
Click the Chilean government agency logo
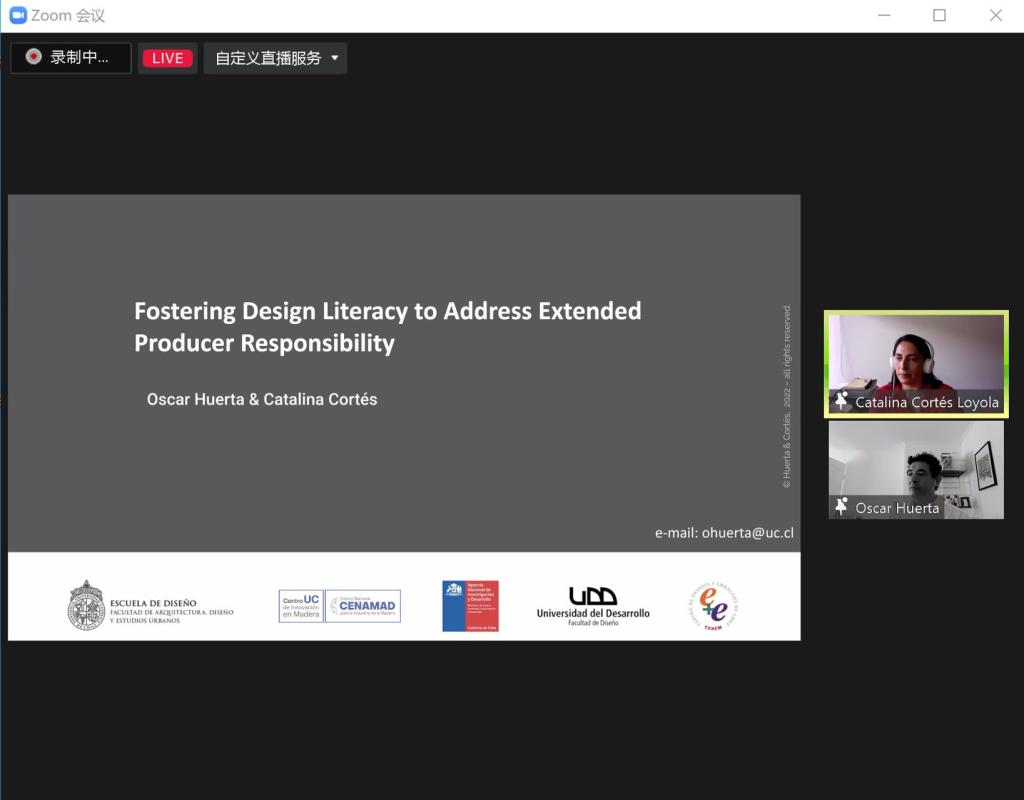470,606
